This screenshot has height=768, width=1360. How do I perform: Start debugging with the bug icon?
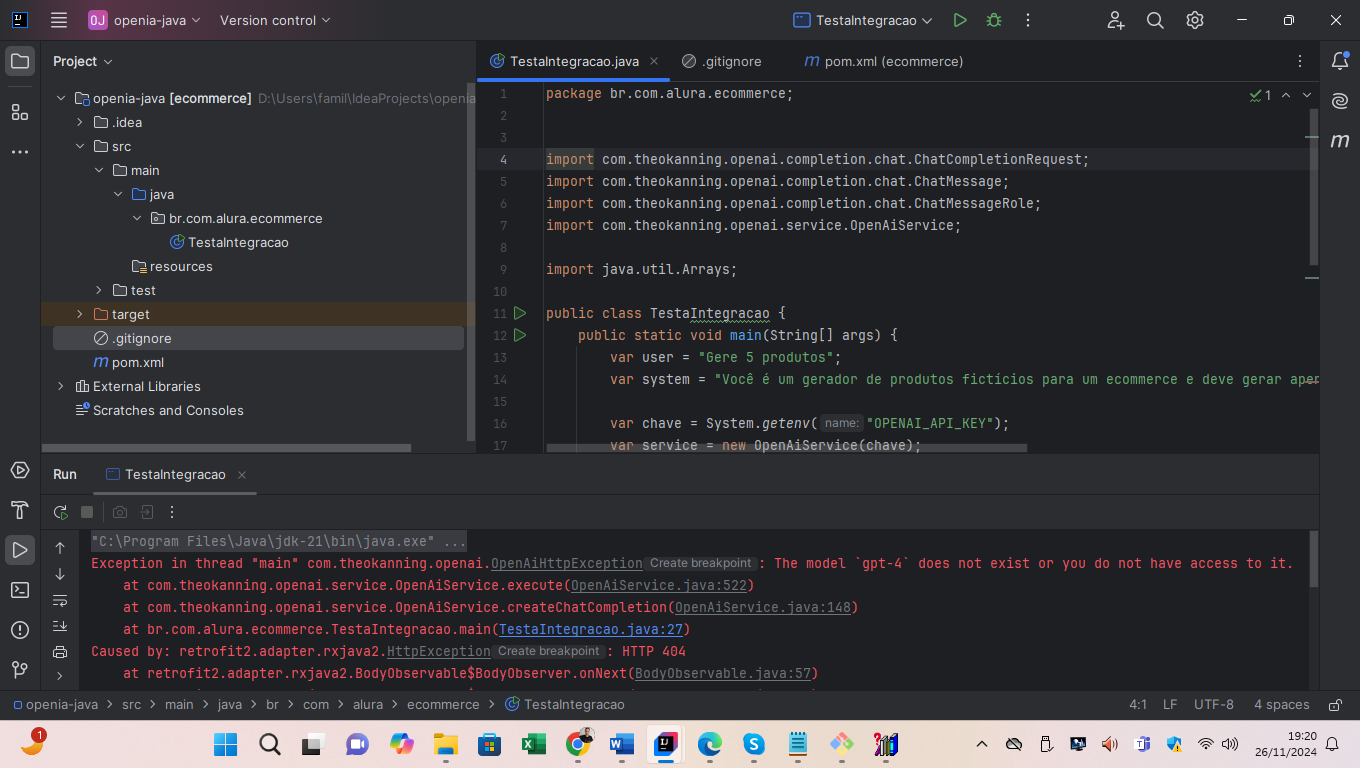tap(993, 20)
